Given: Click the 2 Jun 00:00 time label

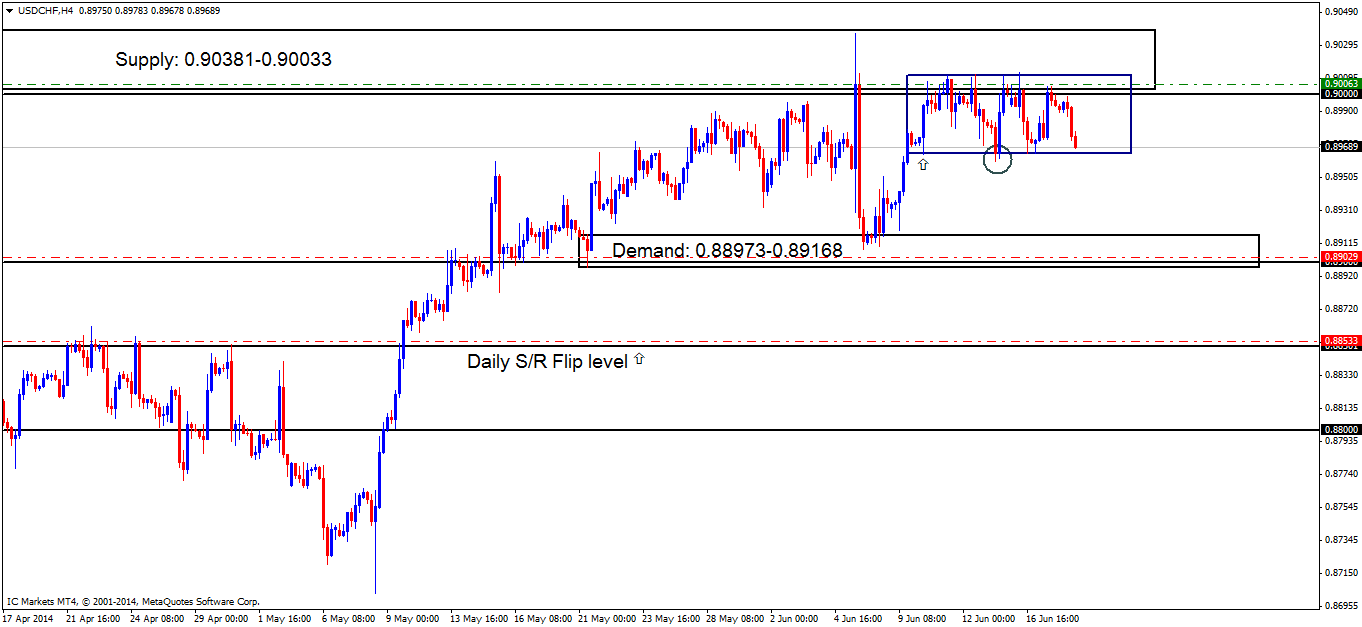Looking at the screenshot, I should 796,619.
